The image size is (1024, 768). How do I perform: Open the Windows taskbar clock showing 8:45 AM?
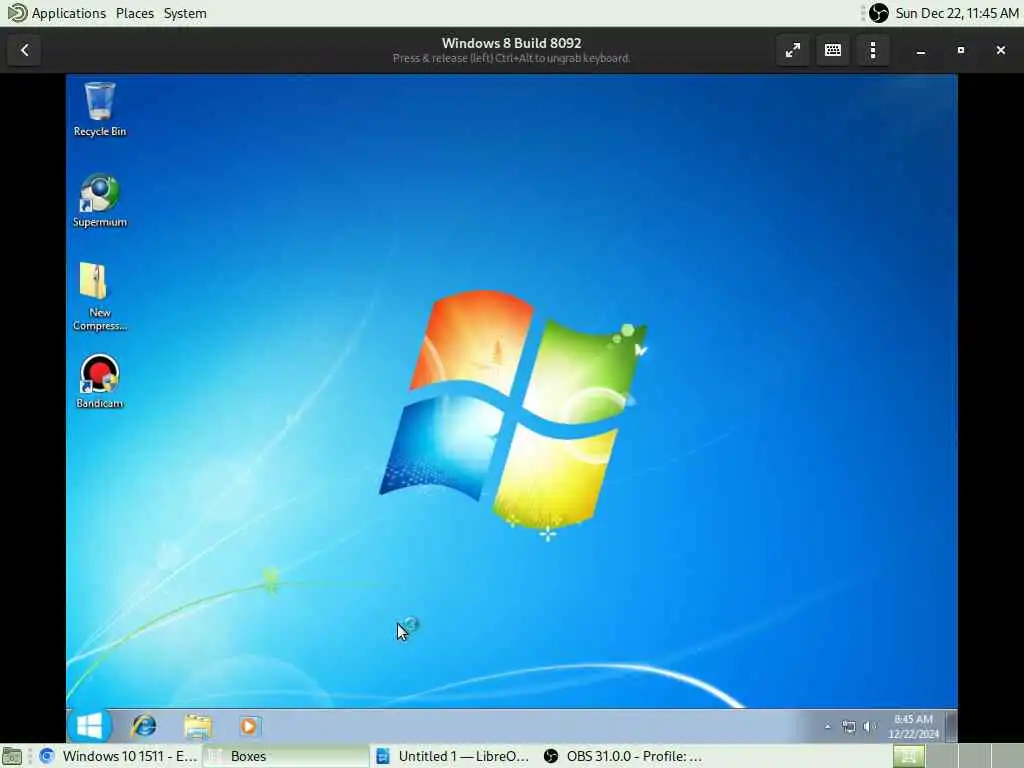(x=913, y=726)
